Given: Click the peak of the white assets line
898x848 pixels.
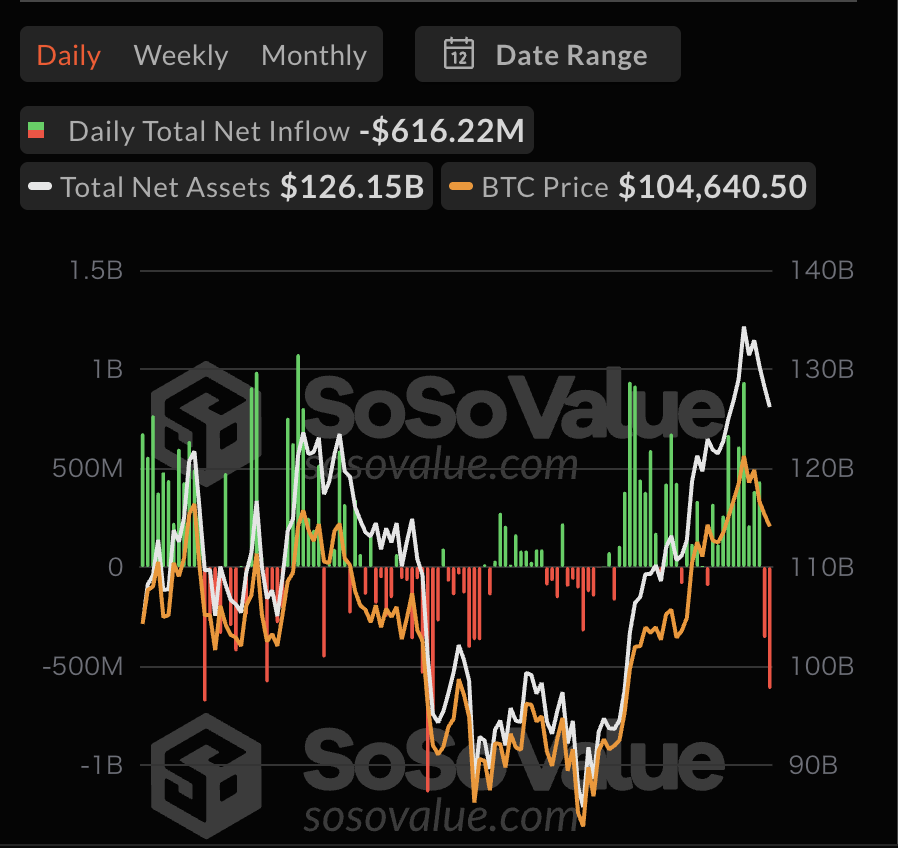Looking at the screenshot, I should [744, 329].
